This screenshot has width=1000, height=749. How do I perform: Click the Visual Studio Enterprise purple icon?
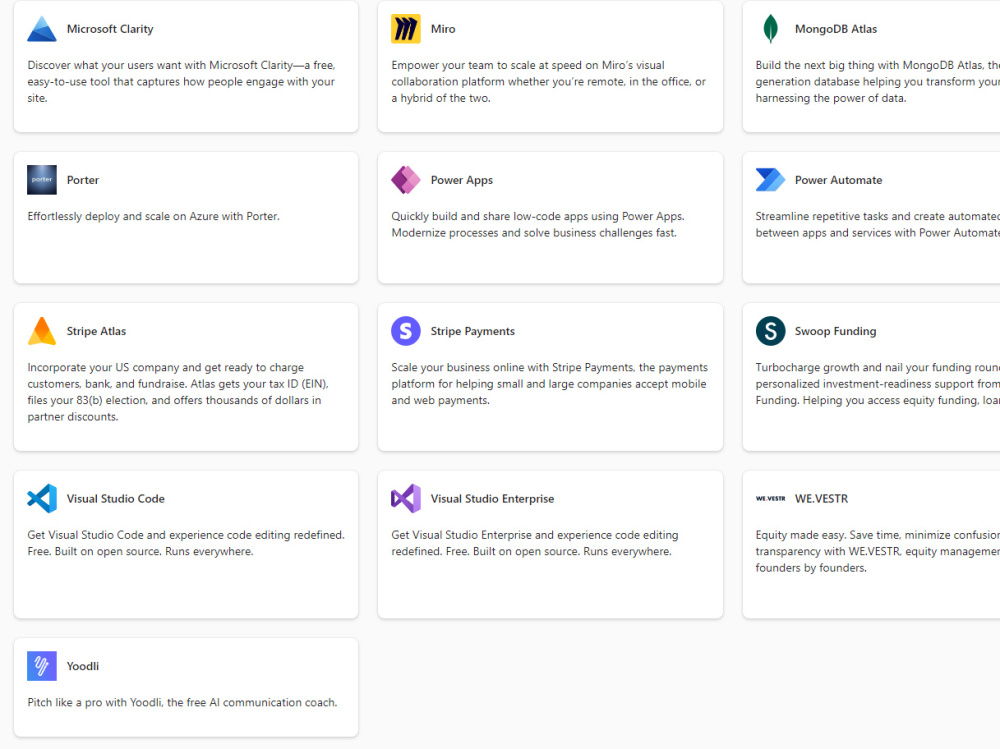click(406, 499)
